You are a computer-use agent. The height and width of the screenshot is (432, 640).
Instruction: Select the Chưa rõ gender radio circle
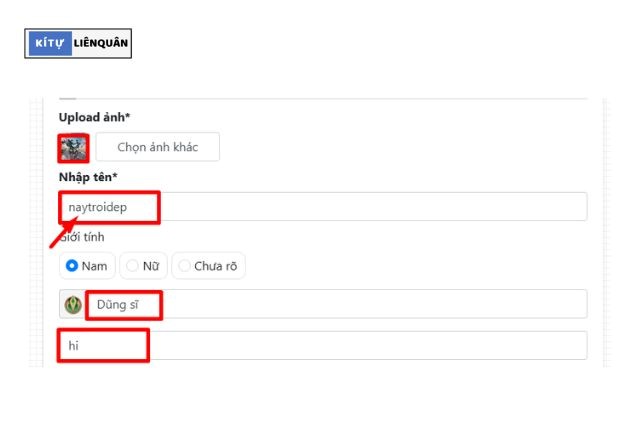[x=184, y=266]
